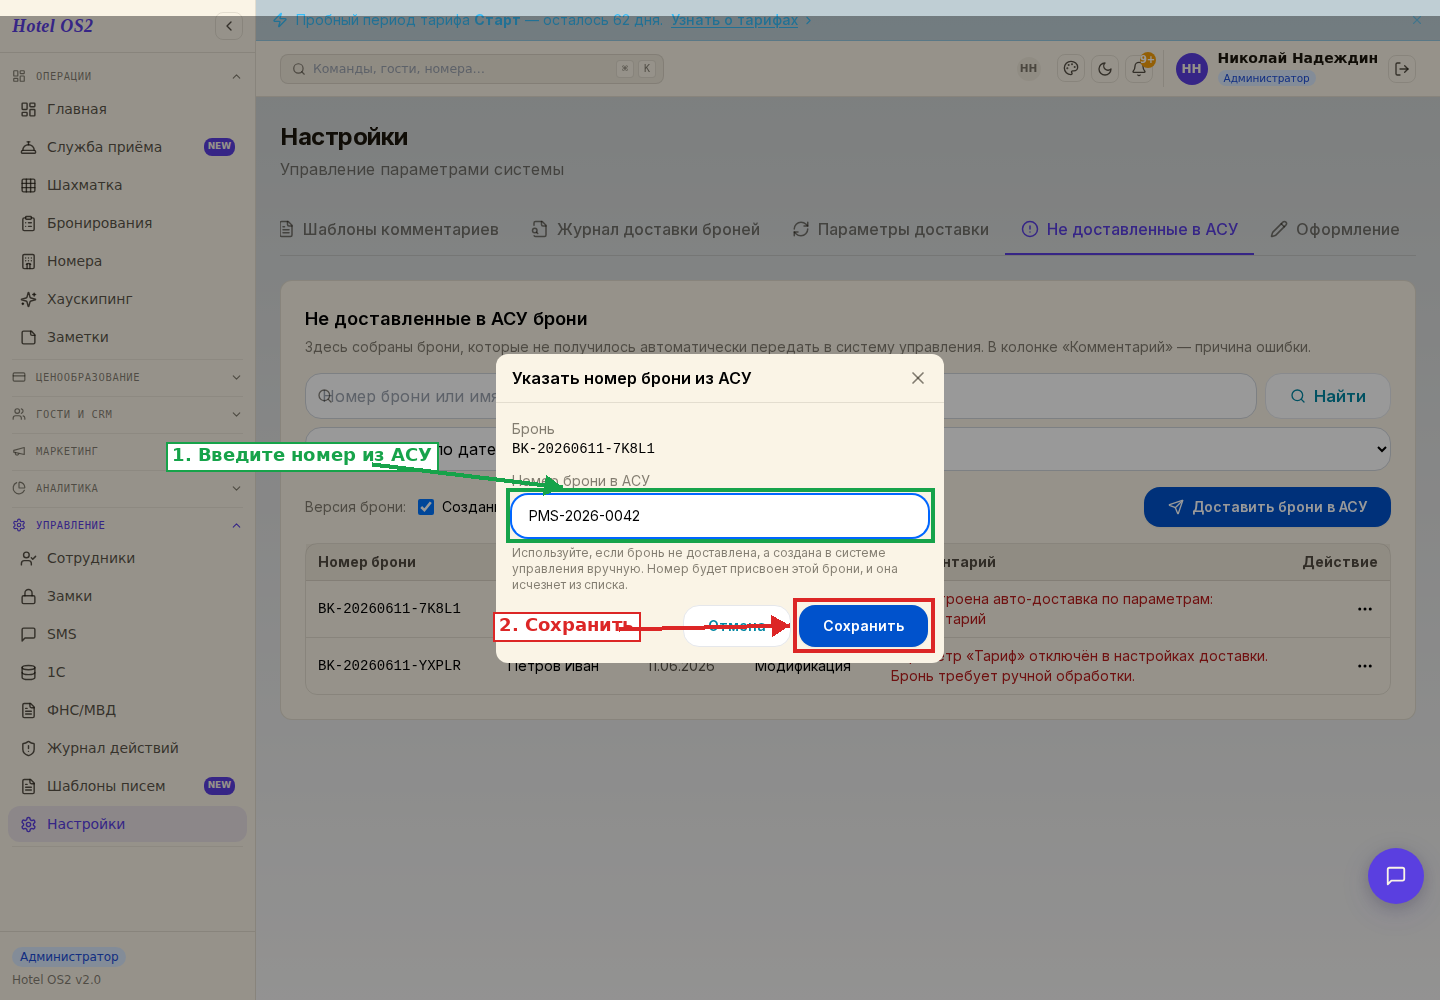Click the logout icon next to the user name

[1402, 69]
